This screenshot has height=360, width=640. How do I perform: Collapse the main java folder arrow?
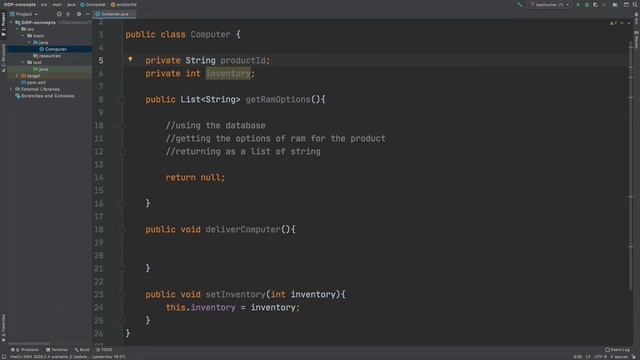(x=29, y=42)
